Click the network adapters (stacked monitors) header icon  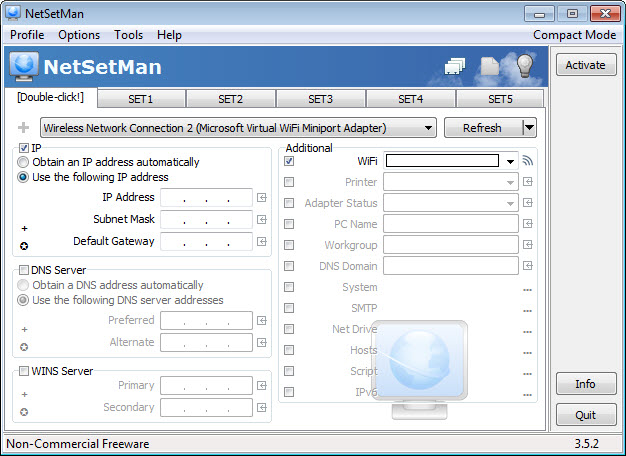pos(455,66)
